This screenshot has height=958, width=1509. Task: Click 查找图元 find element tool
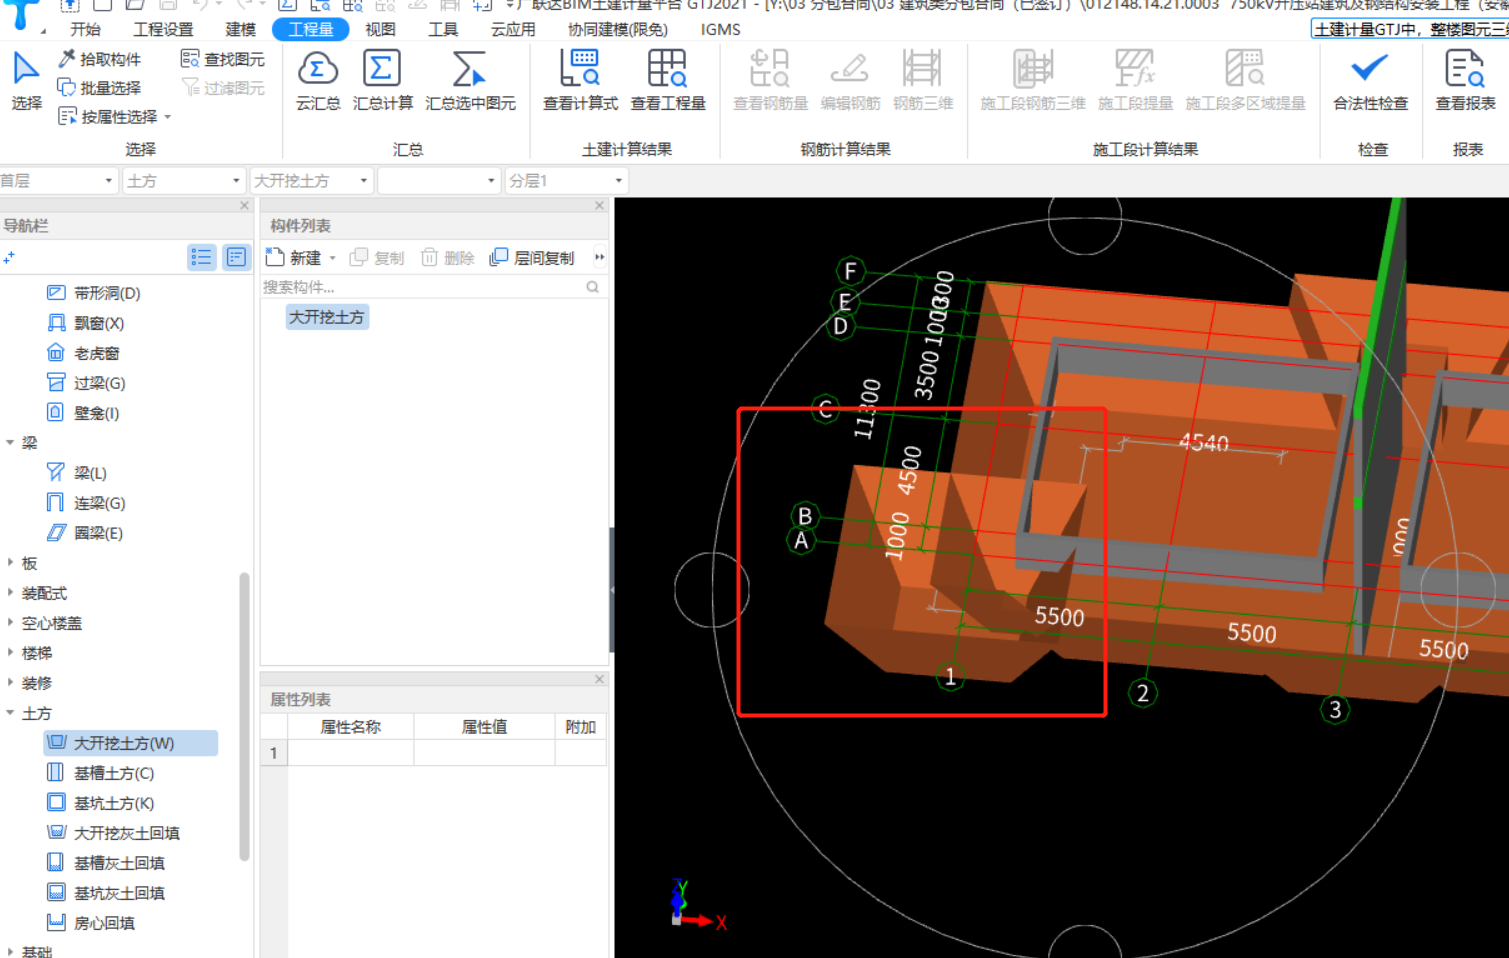click(x=223, y=59)
